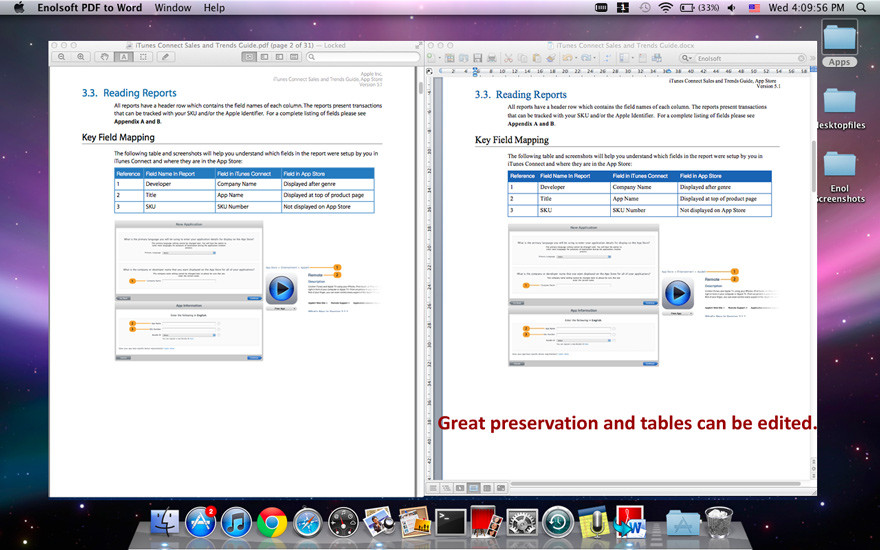Open the Sidebar options dropdown arrow
The image size is (880, 550).
(632, 58)
